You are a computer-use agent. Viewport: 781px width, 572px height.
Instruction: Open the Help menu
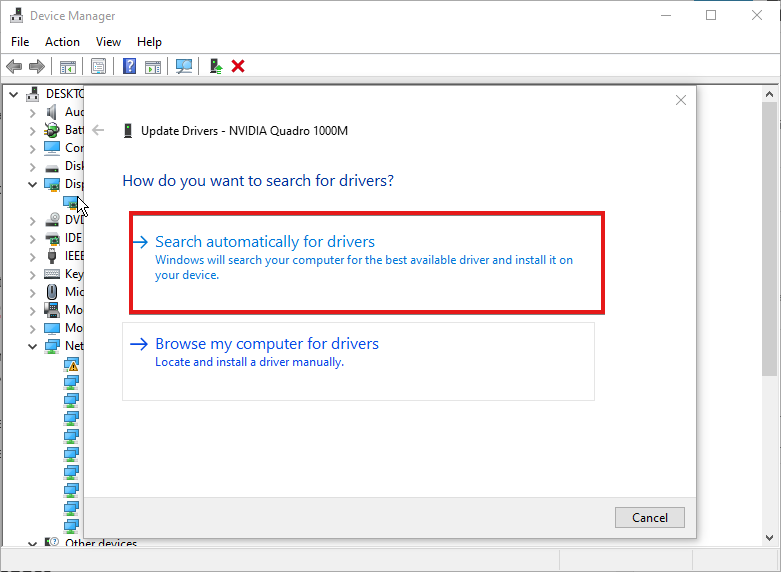pos(149,42)
